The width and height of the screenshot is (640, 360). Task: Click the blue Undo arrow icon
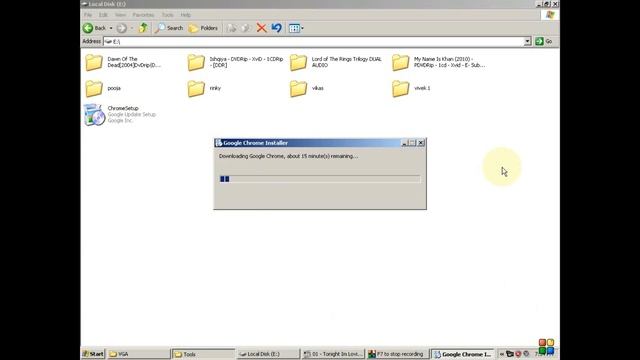[276, 28]
